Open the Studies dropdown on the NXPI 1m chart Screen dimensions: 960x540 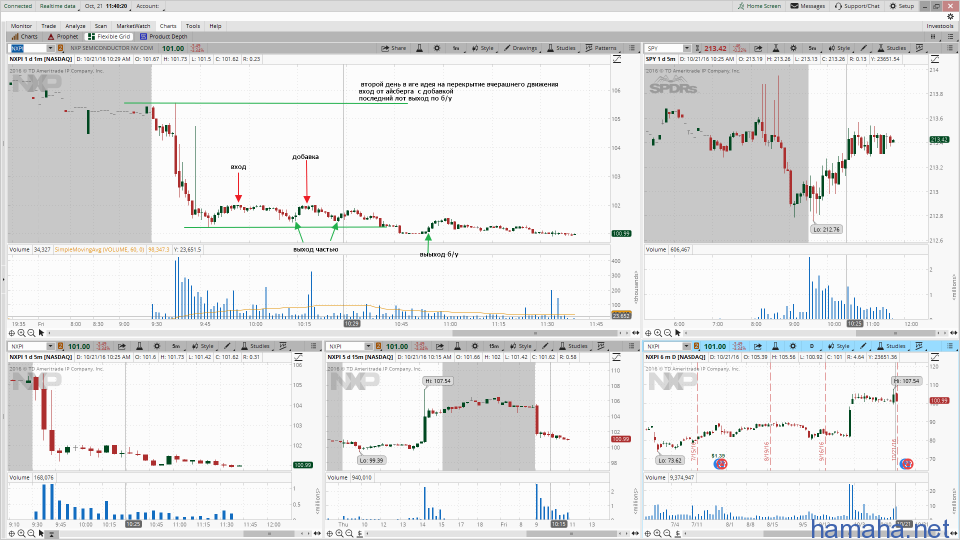(x=561, y=48)
